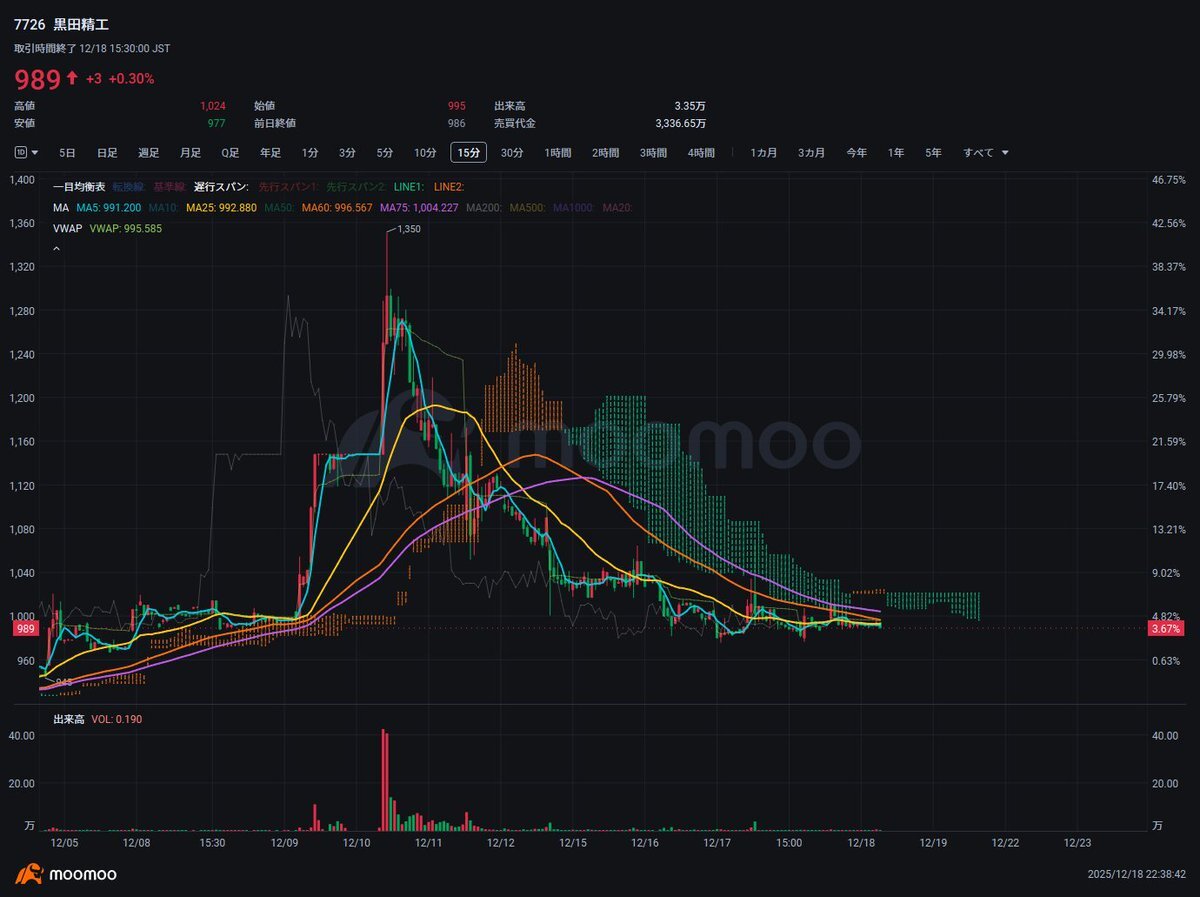
Task: Switch to the 10分 interval
Action: click(x=425, y=153)
